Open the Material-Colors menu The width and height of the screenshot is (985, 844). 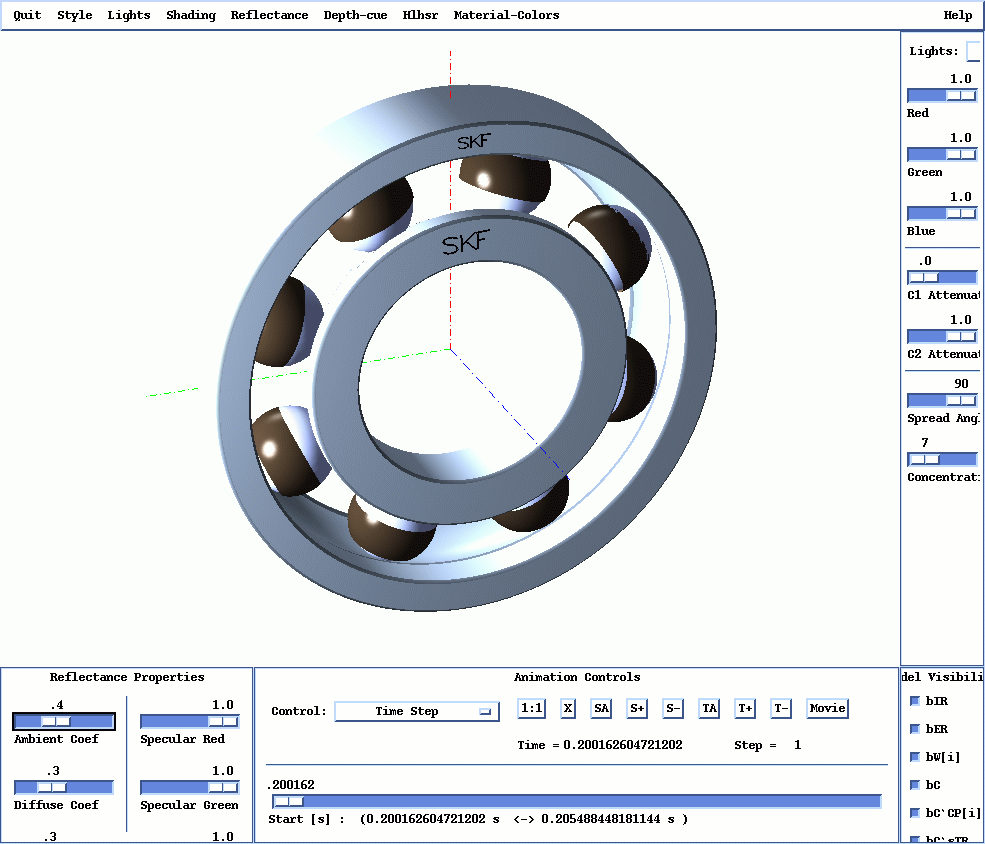[506, 15]
